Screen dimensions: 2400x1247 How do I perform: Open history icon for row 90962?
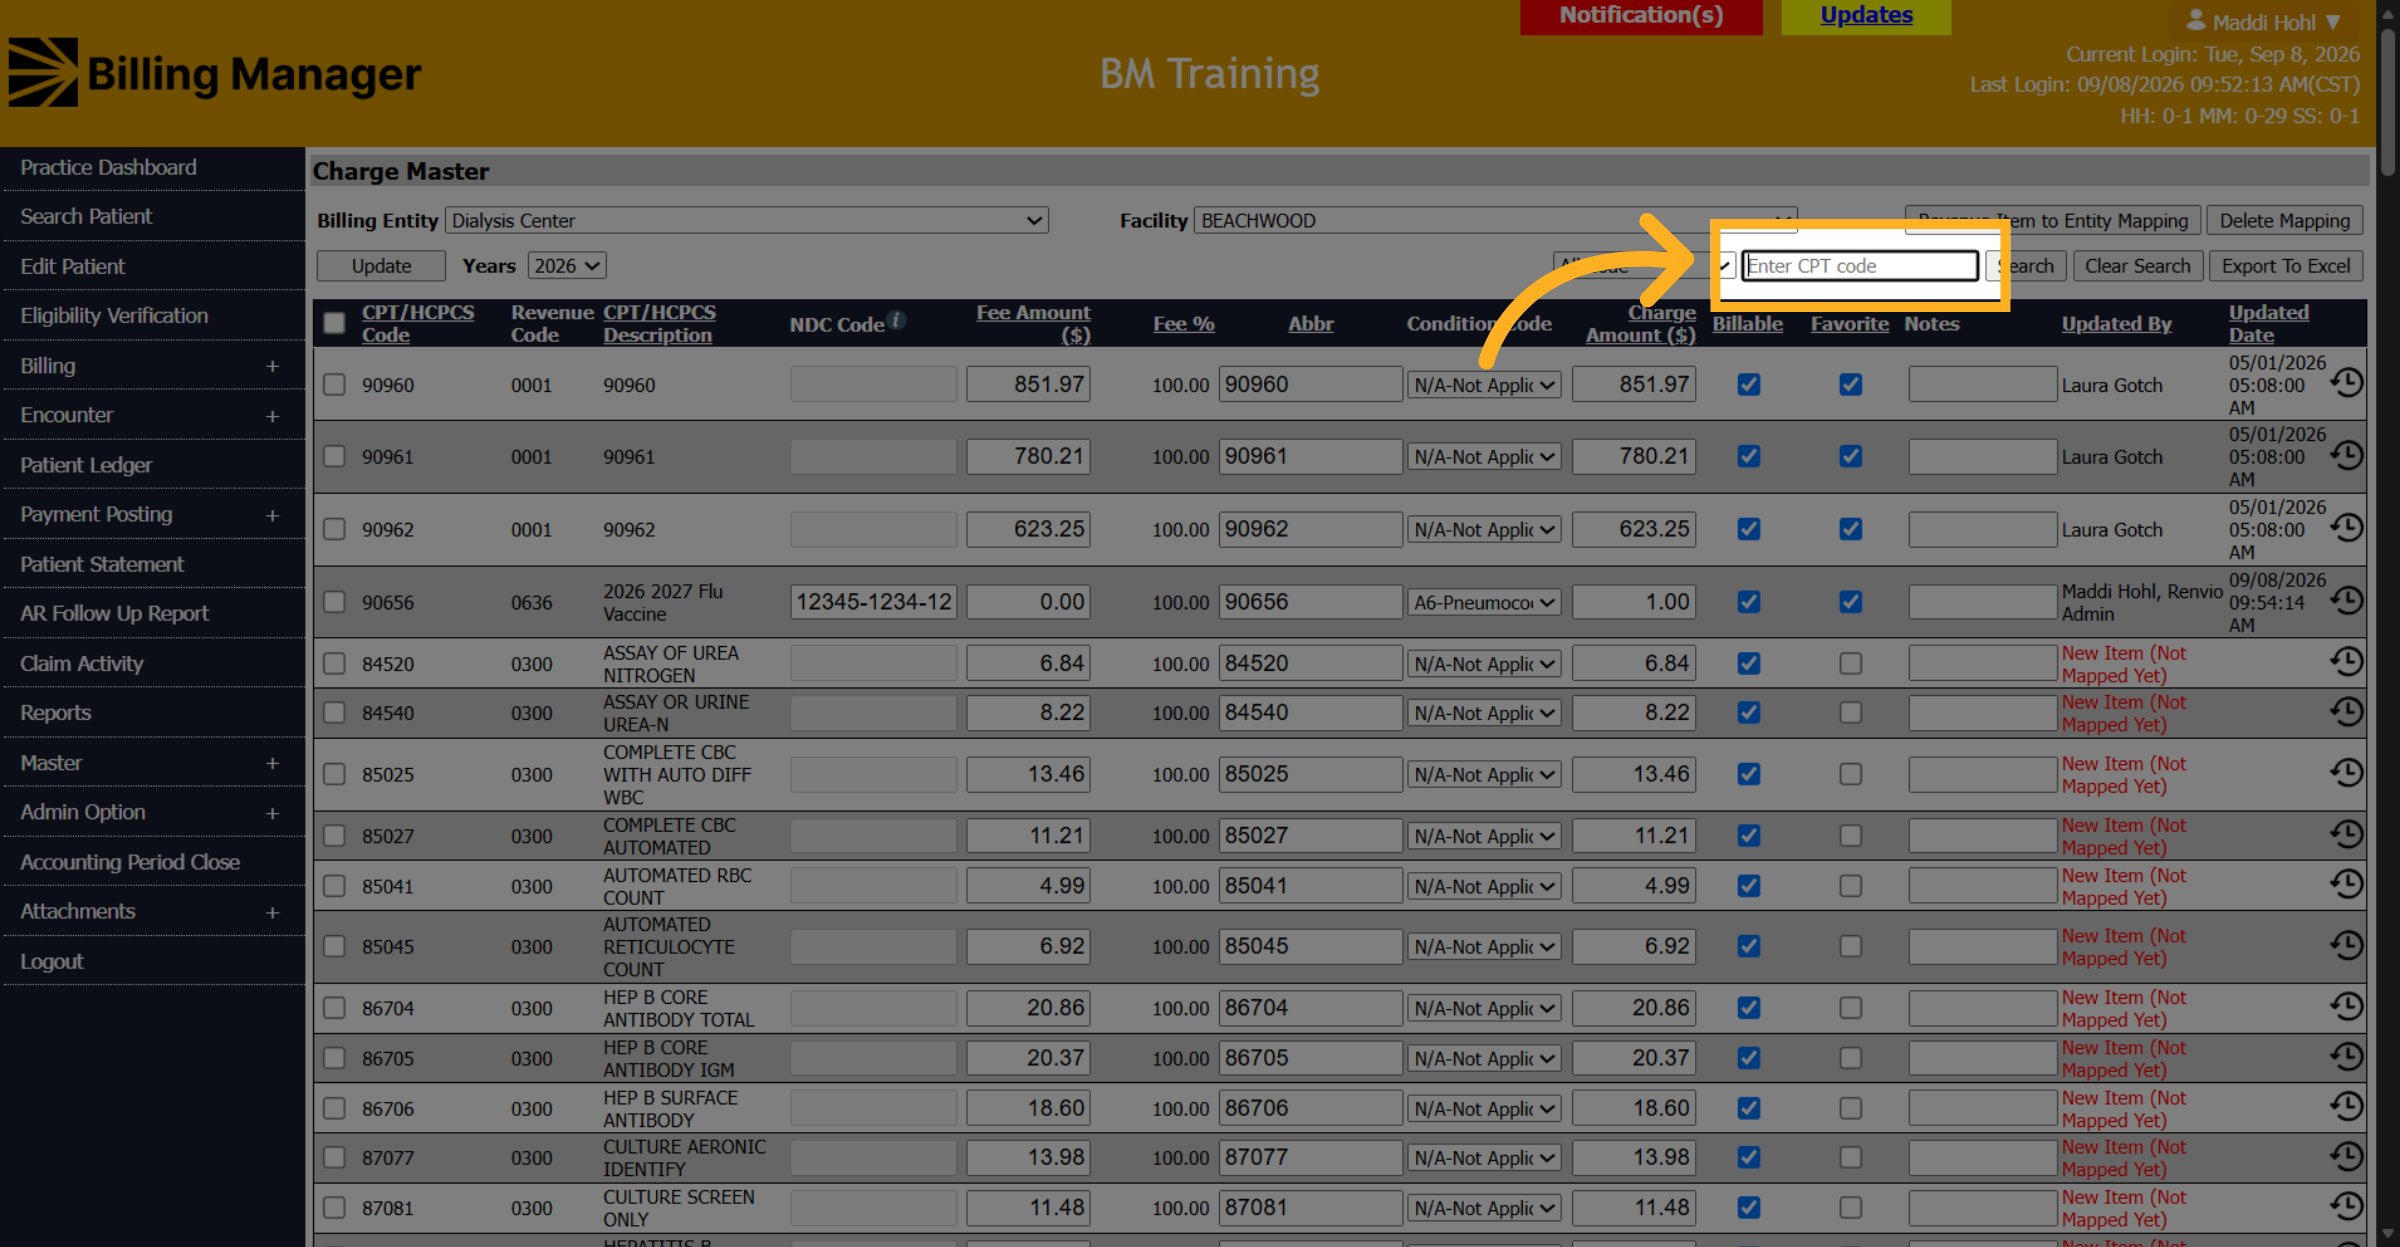(x=2346, y=528)
